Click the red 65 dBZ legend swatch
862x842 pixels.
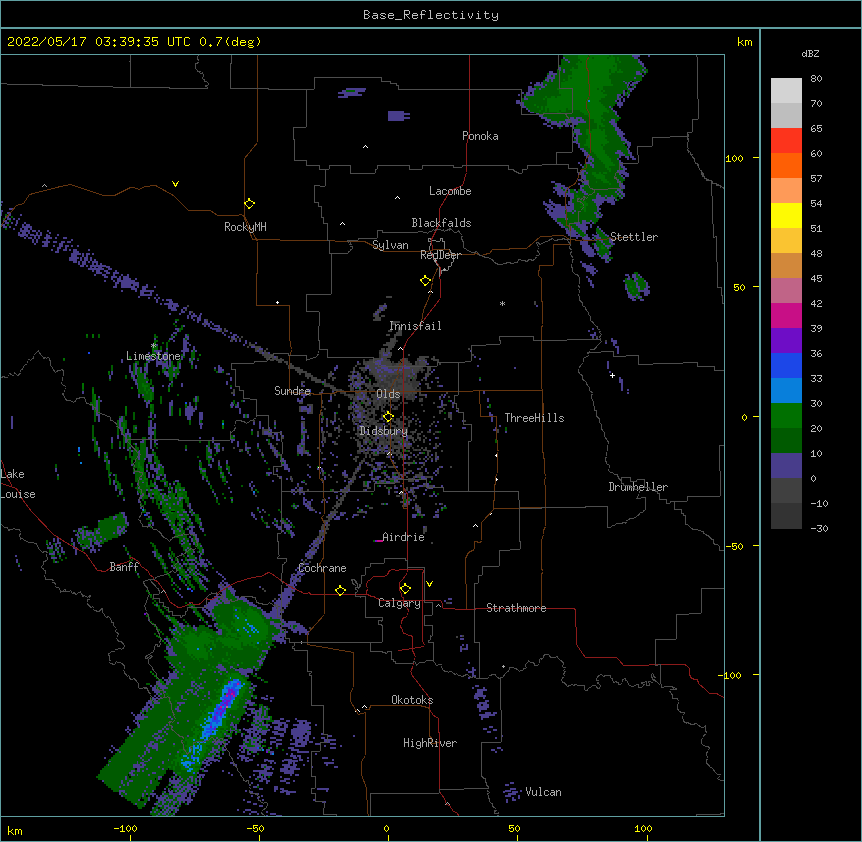786,141
